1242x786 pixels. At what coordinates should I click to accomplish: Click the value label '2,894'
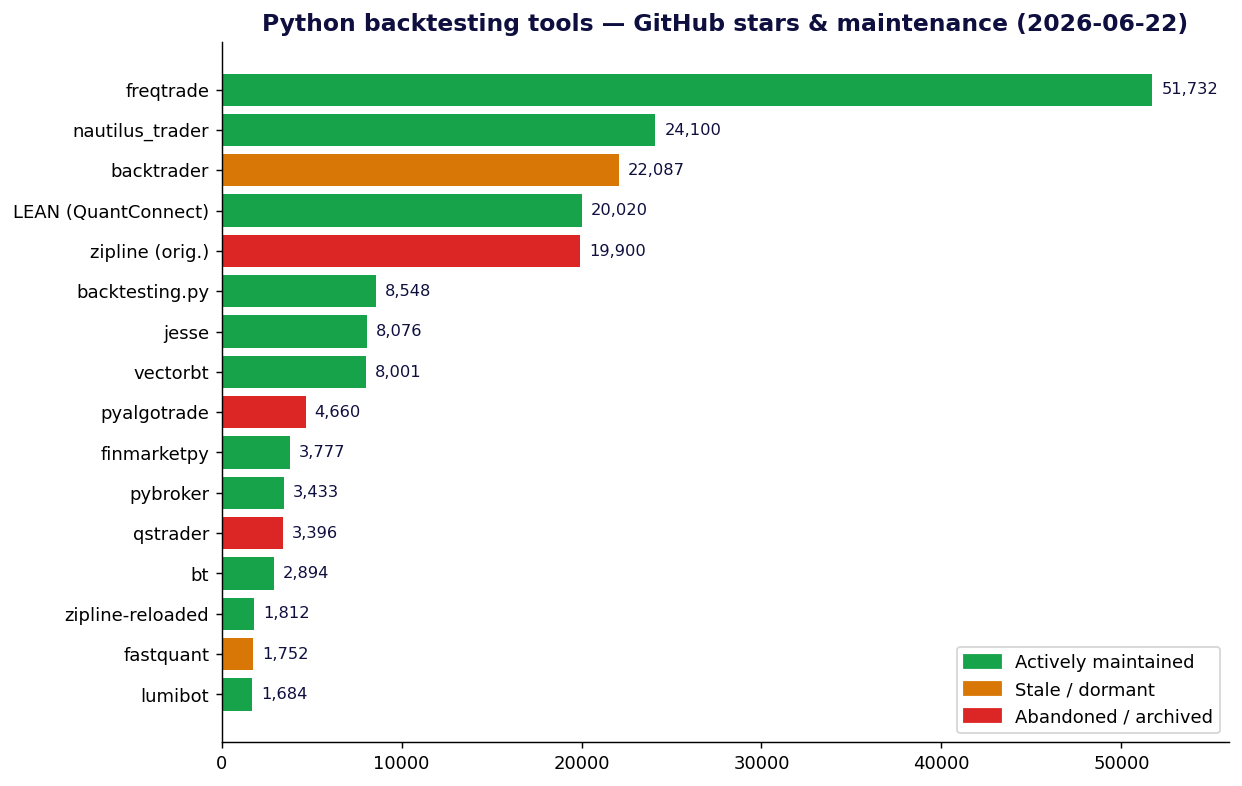[306, 573]
